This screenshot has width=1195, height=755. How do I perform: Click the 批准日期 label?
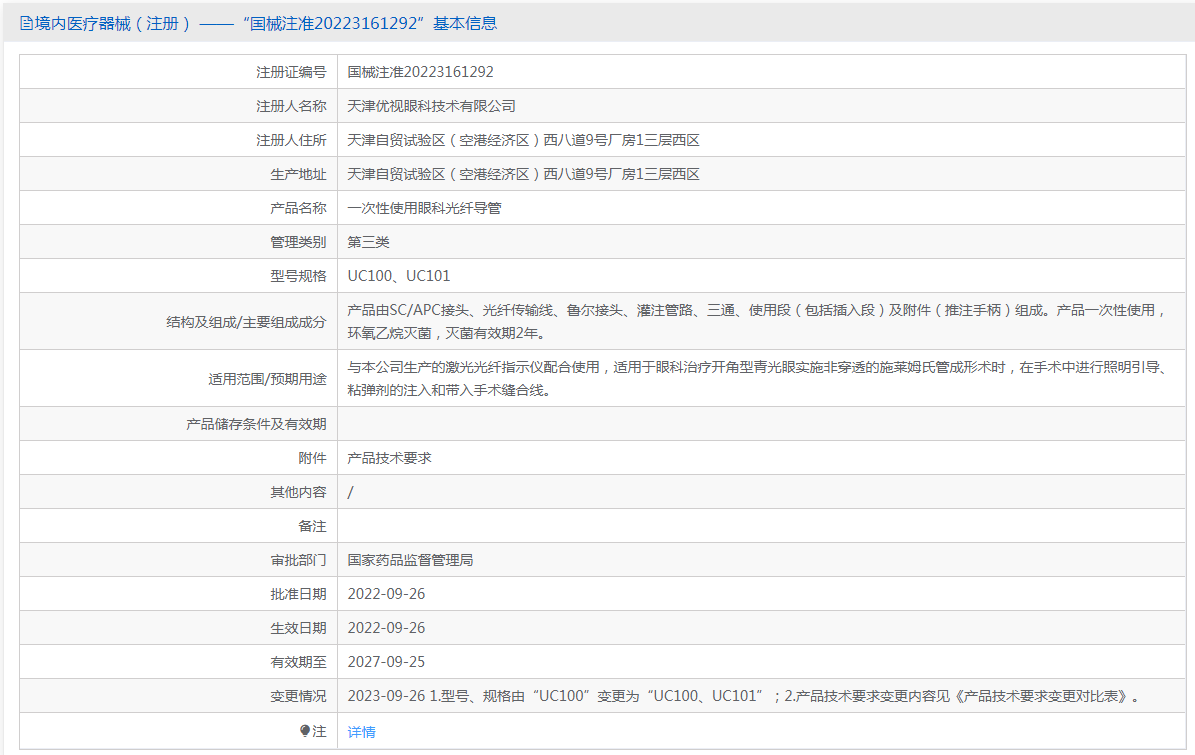[x=298, y=594]
